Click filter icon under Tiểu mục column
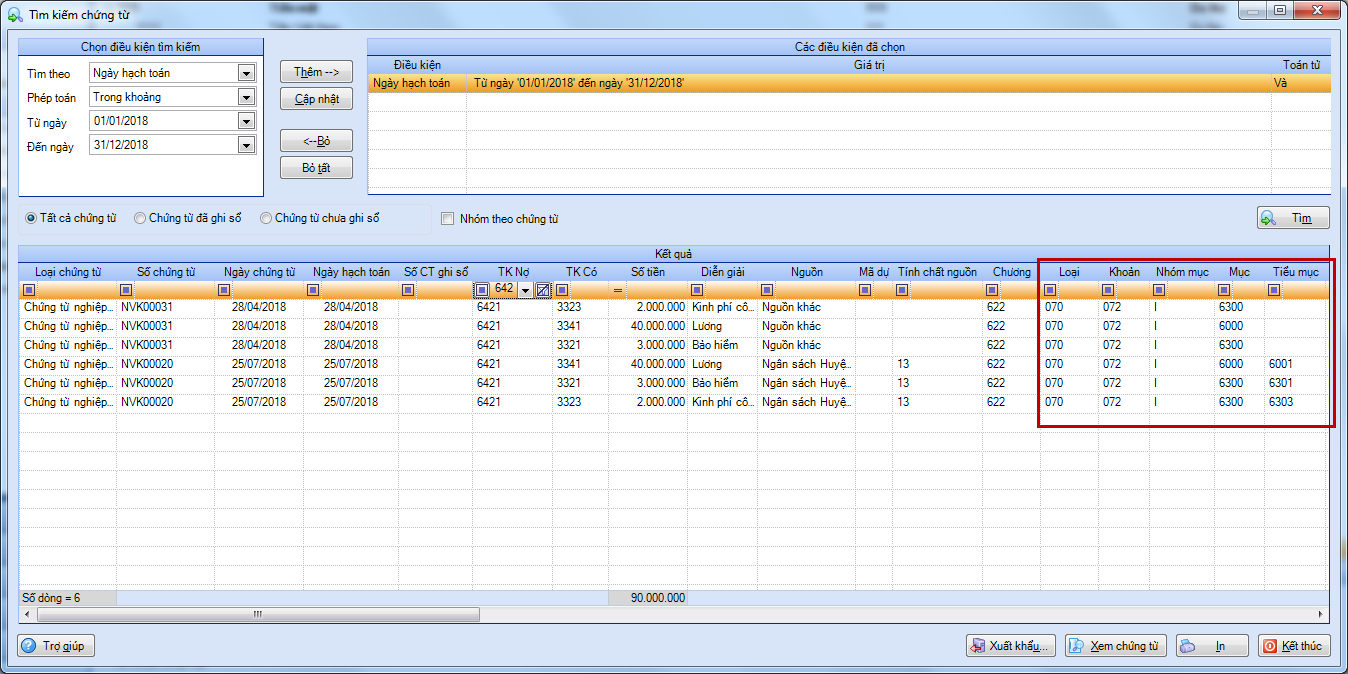 point(1274,290)
